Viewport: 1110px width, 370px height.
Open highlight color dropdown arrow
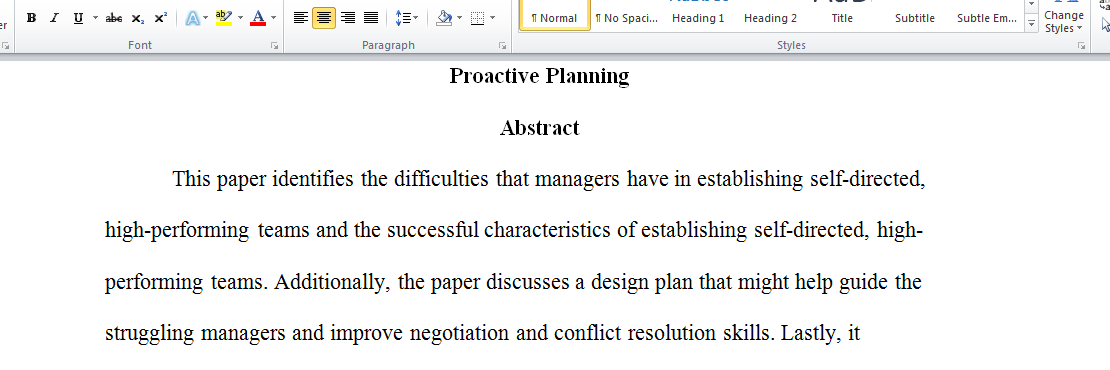click(x=240, y=18)
